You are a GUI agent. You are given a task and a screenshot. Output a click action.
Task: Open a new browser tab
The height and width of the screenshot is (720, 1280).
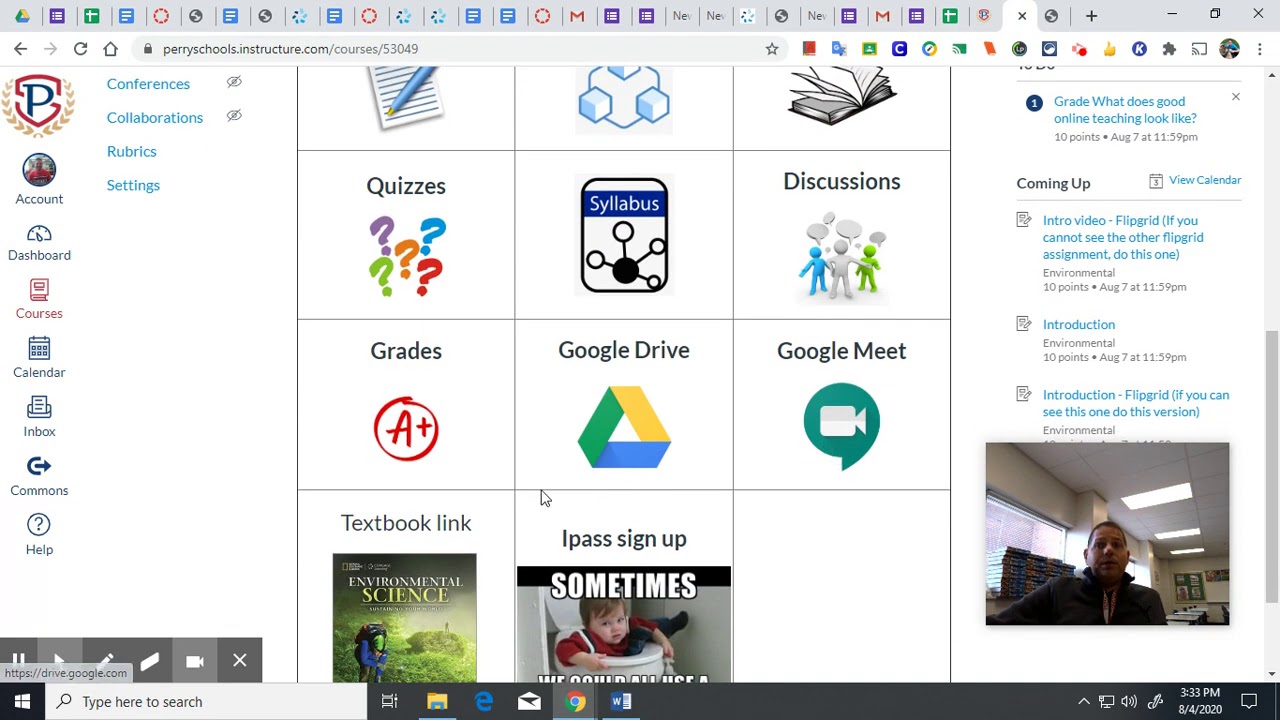1091,16
